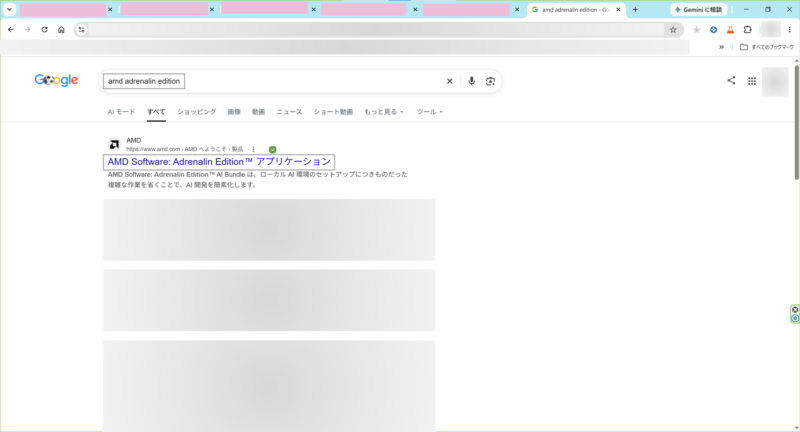Select the すべて results tab
The width and height of the screenshot is (800, 432).
(156, 112)
